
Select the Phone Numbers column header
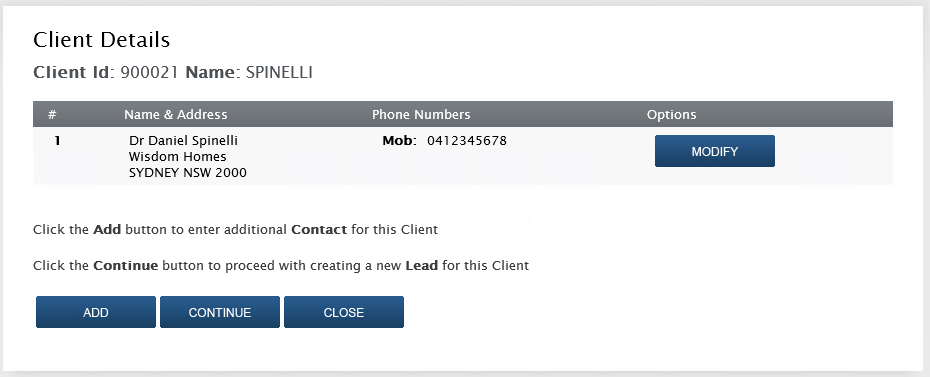click(x=421, y=114)
